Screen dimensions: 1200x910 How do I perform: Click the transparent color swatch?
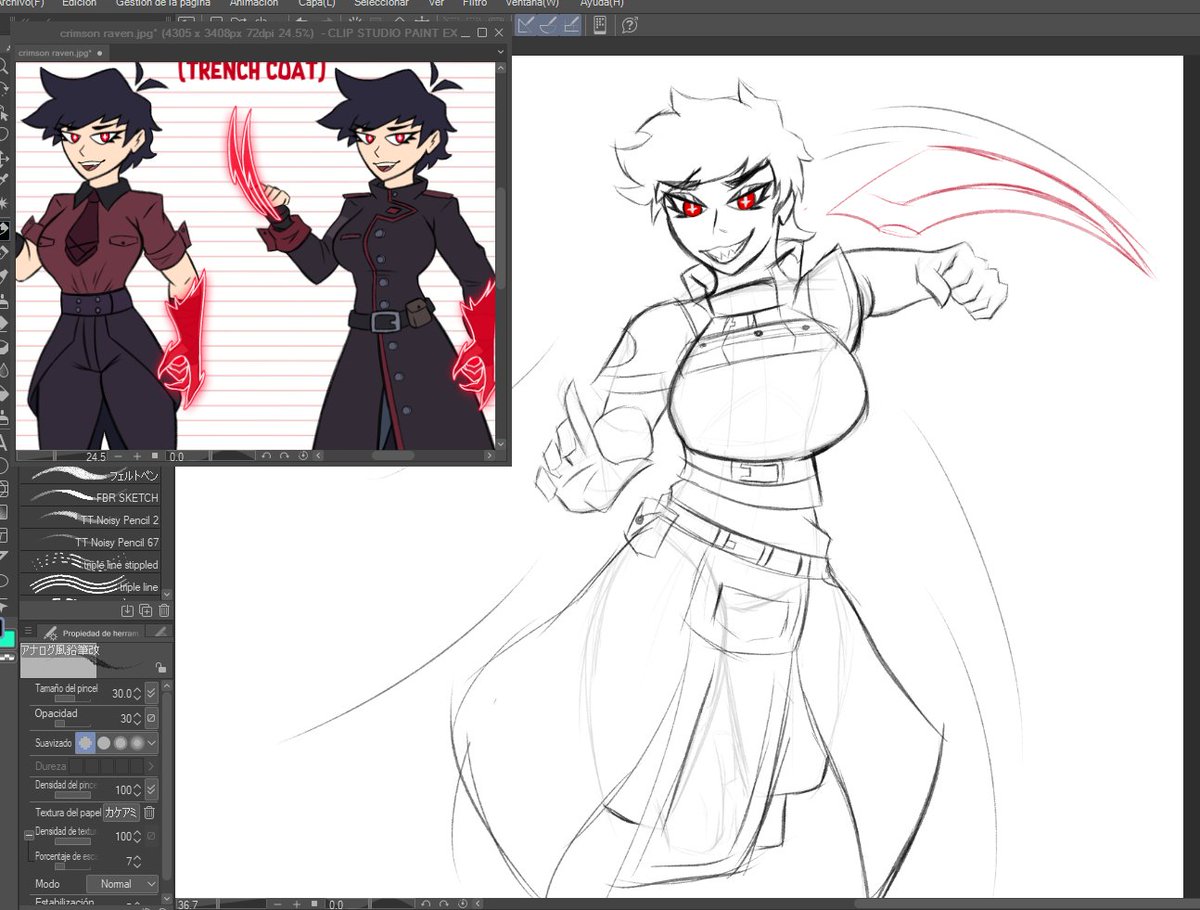point(8,657)
